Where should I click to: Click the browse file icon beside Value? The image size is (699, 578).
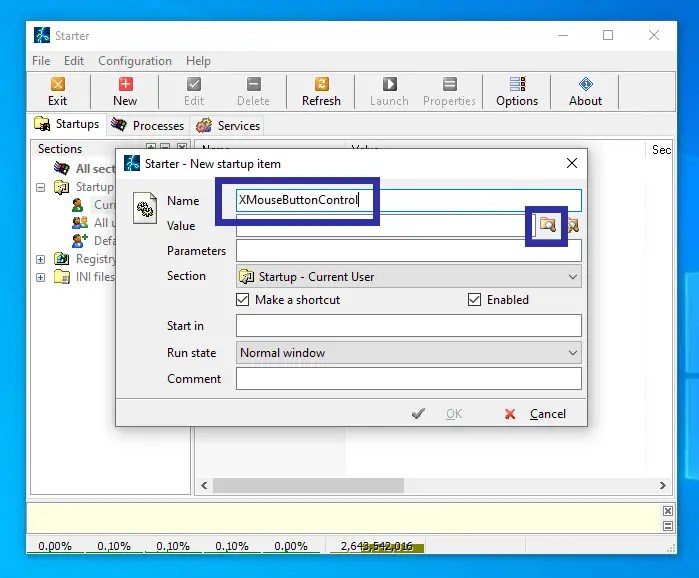coord(547,225)
